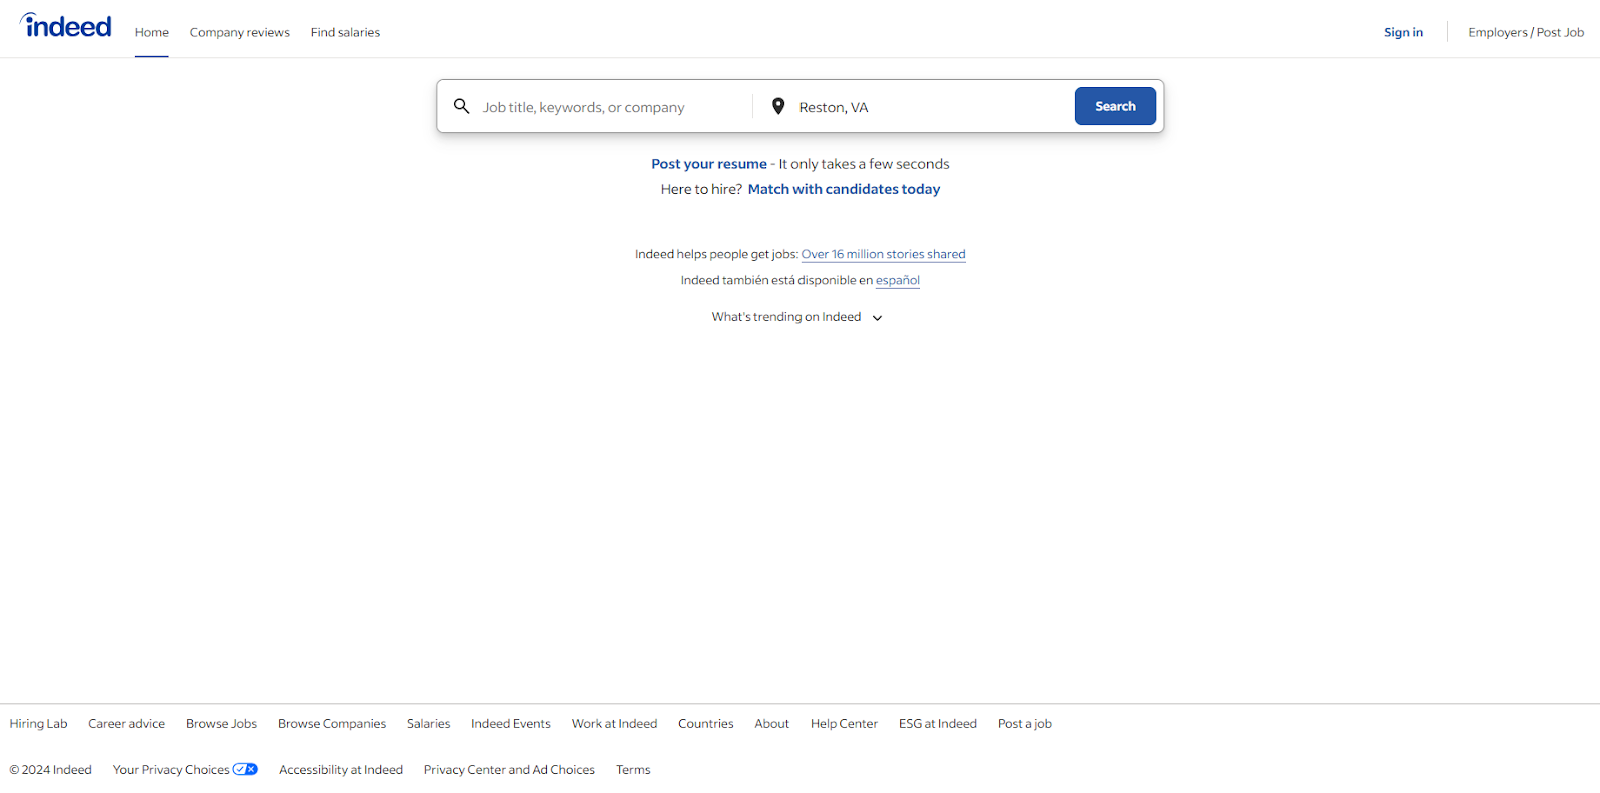Screen dimensions: 1600x793
Task: Open Career advice footer link
Action: point(126,724)
